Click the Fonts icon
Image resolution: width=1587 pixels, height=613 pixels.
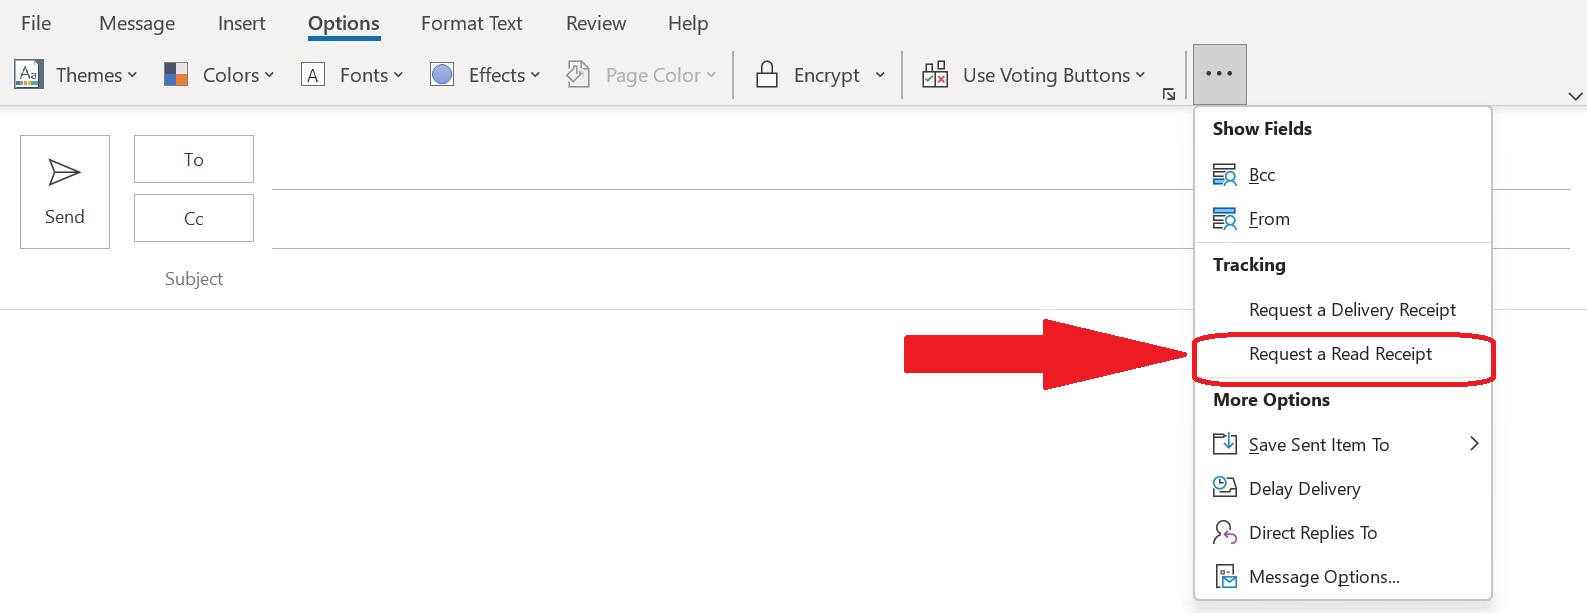pyautogui.click(x=313, y=75)
